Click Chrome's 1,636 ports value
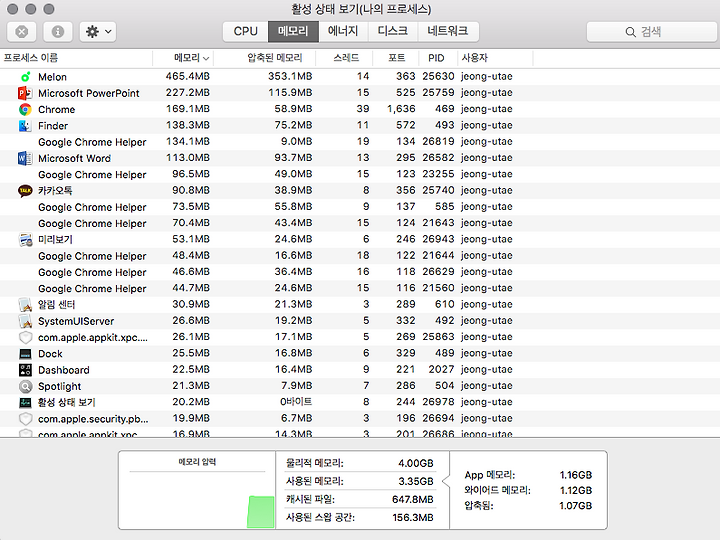Screen dimensions: 720x540 (x=401, y=109)
